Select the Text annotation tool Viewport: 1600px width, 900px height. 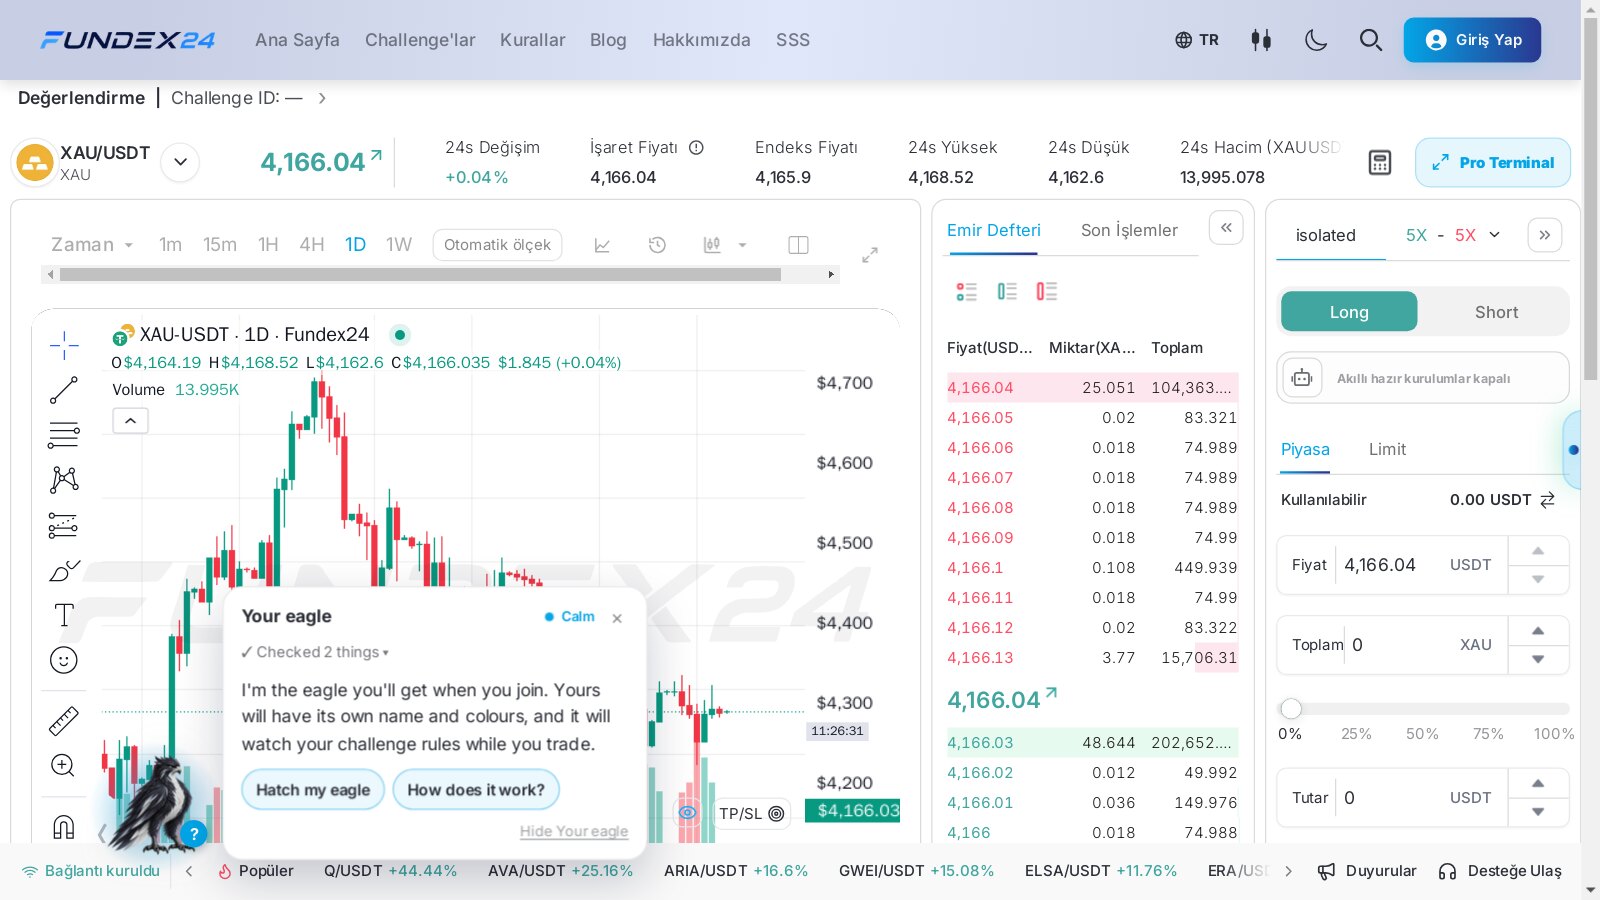click(64, 615)
